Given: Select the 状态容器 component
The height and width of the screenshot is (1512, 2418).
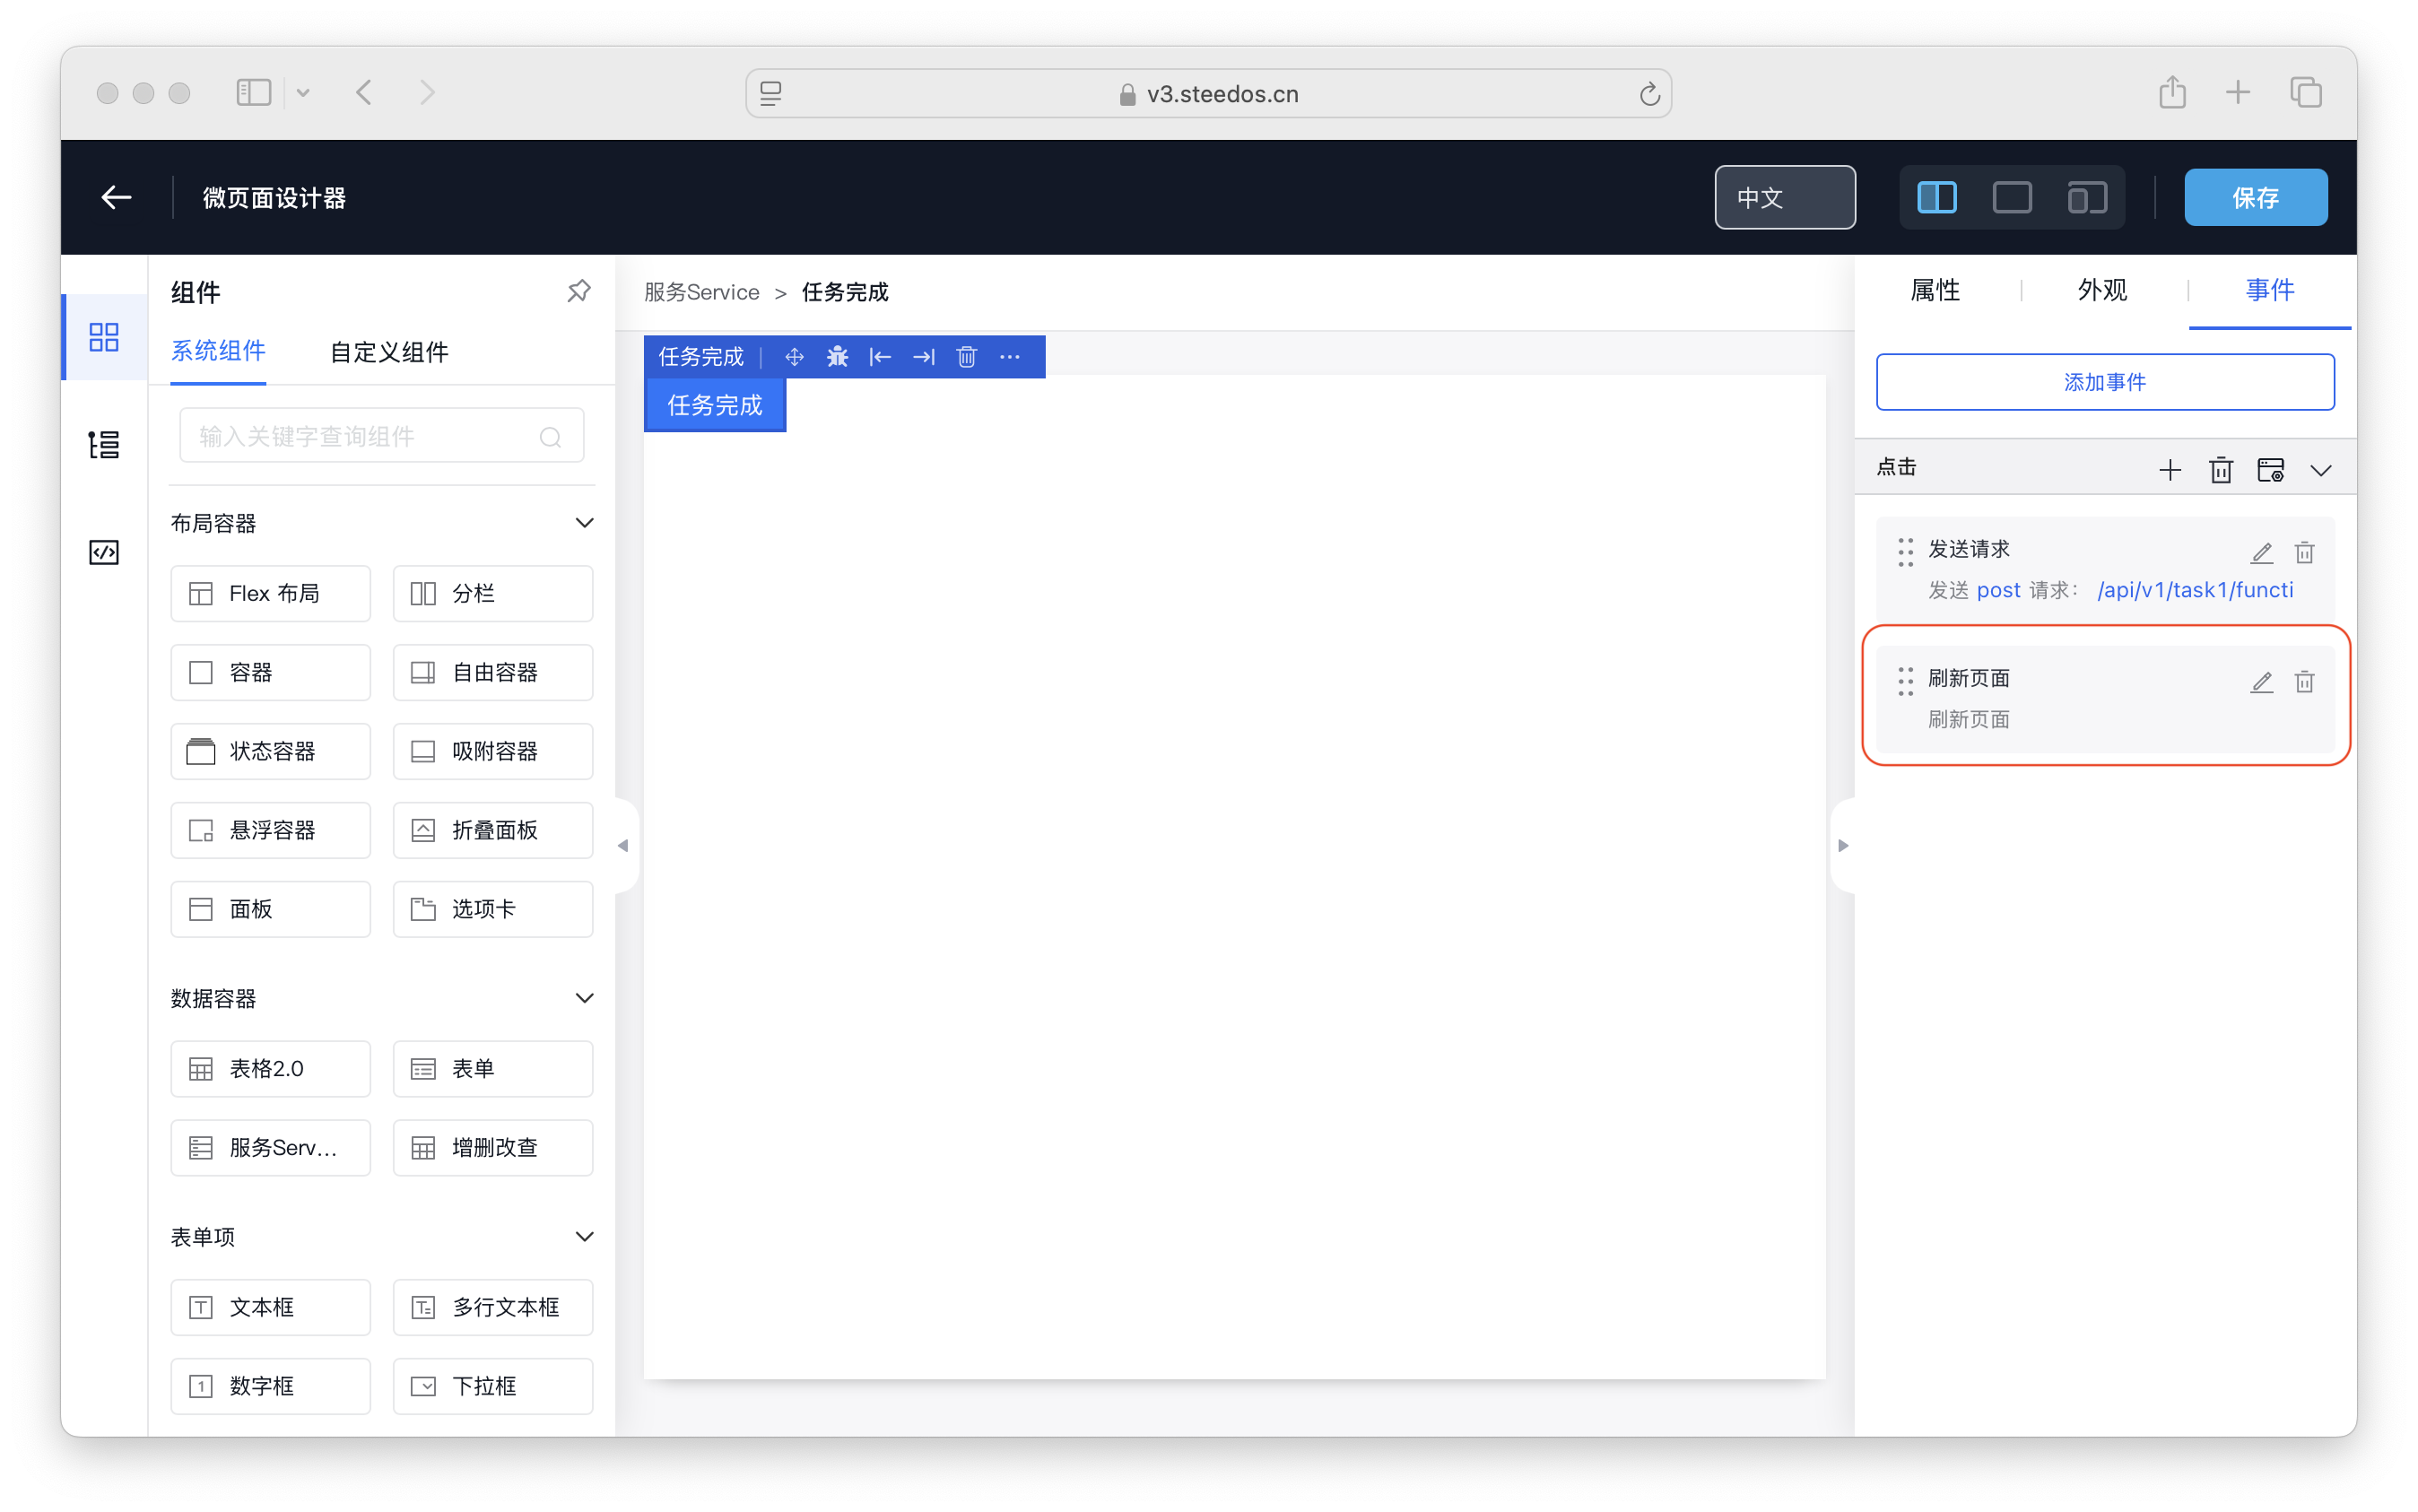Looking at the screenshot, I should pos(270,752).
